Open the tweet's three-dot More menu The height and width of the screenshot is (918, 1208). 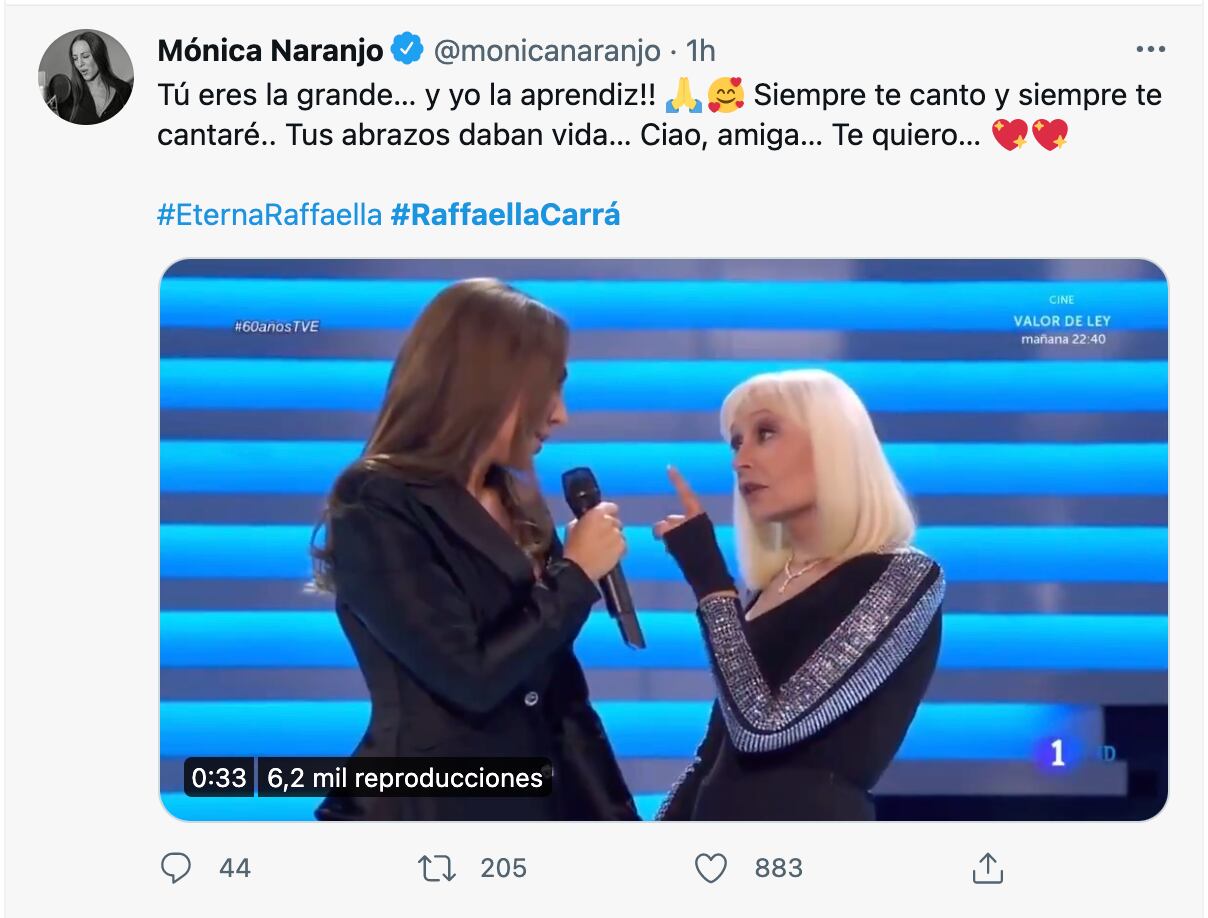[1152, 50]
